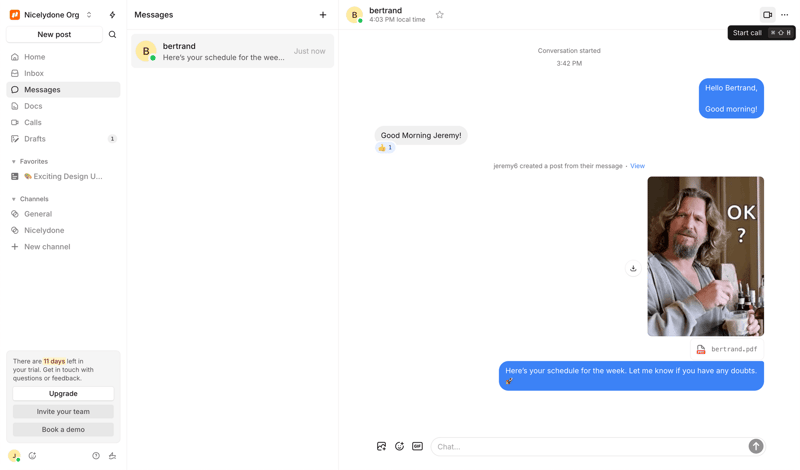Download the OK meme image
Image resolution: width=800 pixels, height=470 pixels.
(x=633, y=268)
